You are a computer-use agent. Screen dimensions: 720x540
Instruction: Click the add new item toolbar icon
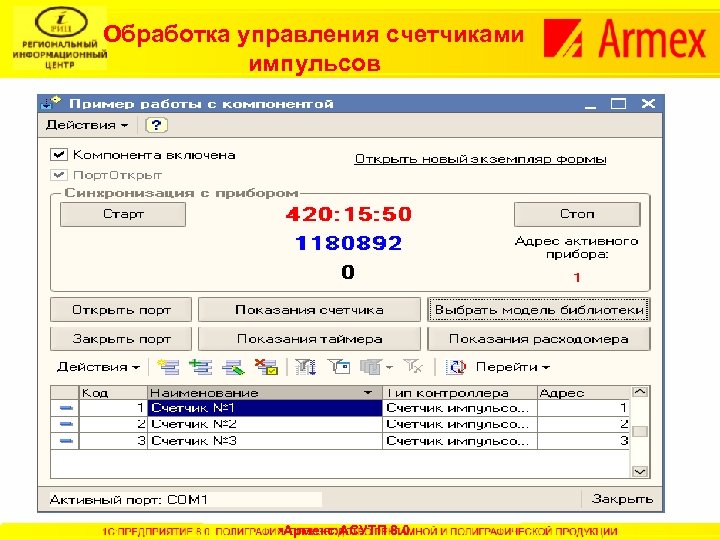(169, 367)
